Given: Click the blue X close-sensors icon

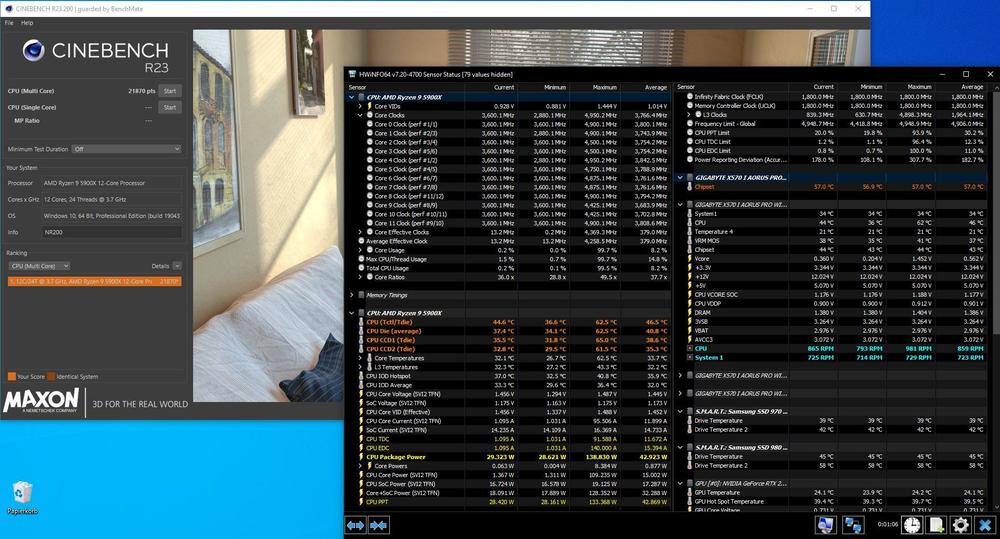Looking at the screenshot, I should 985,525.
